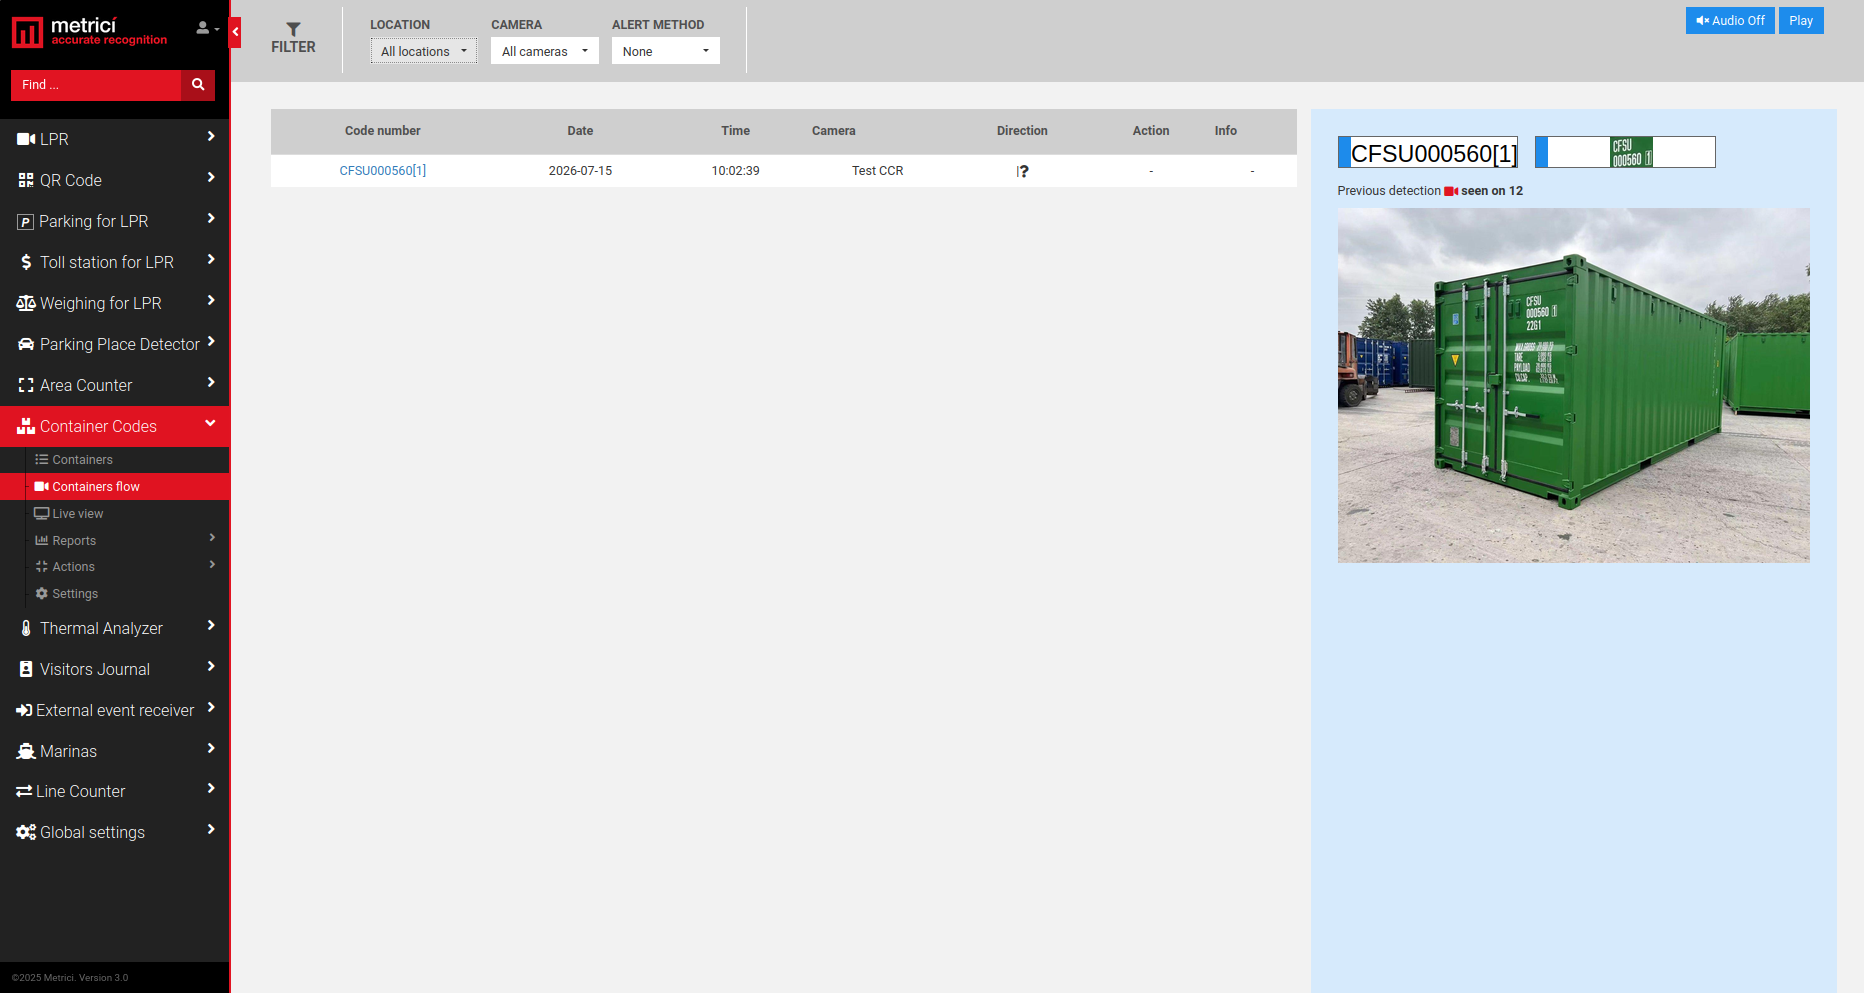Open the Containers submenu item

pos(82,459)
